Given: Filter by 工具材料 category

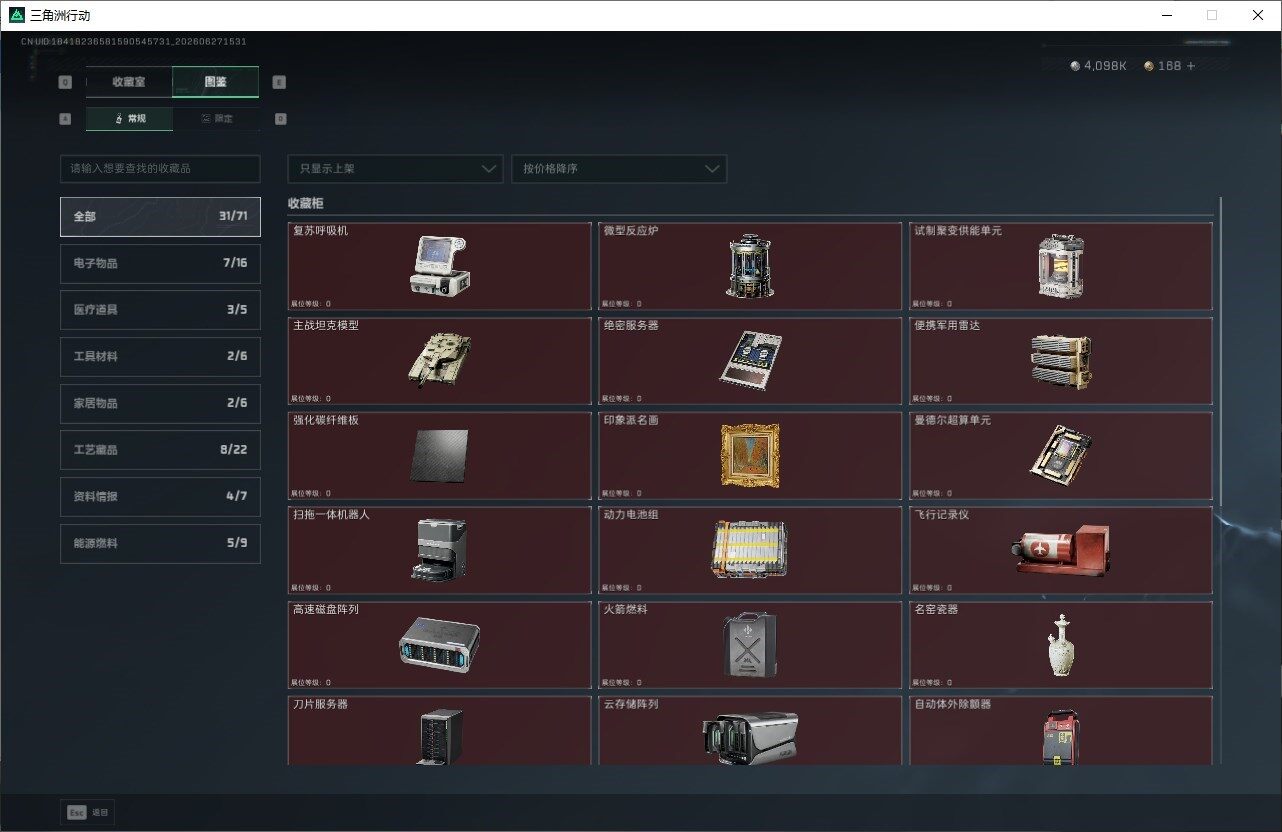Looking at the screenshot, I should [160, 357].
